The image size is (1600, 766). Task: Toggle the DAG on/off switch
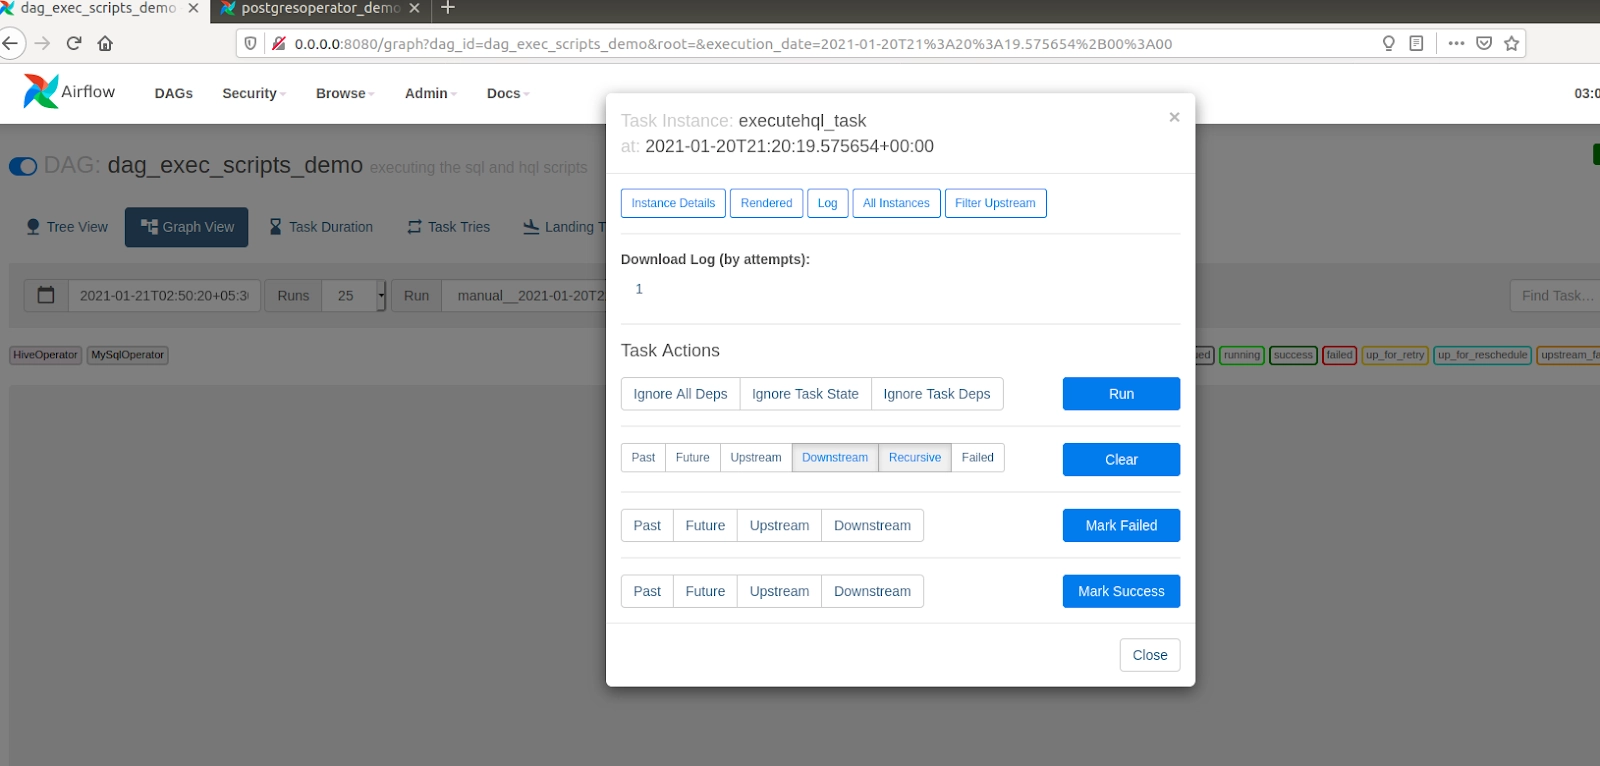[23, 166]
